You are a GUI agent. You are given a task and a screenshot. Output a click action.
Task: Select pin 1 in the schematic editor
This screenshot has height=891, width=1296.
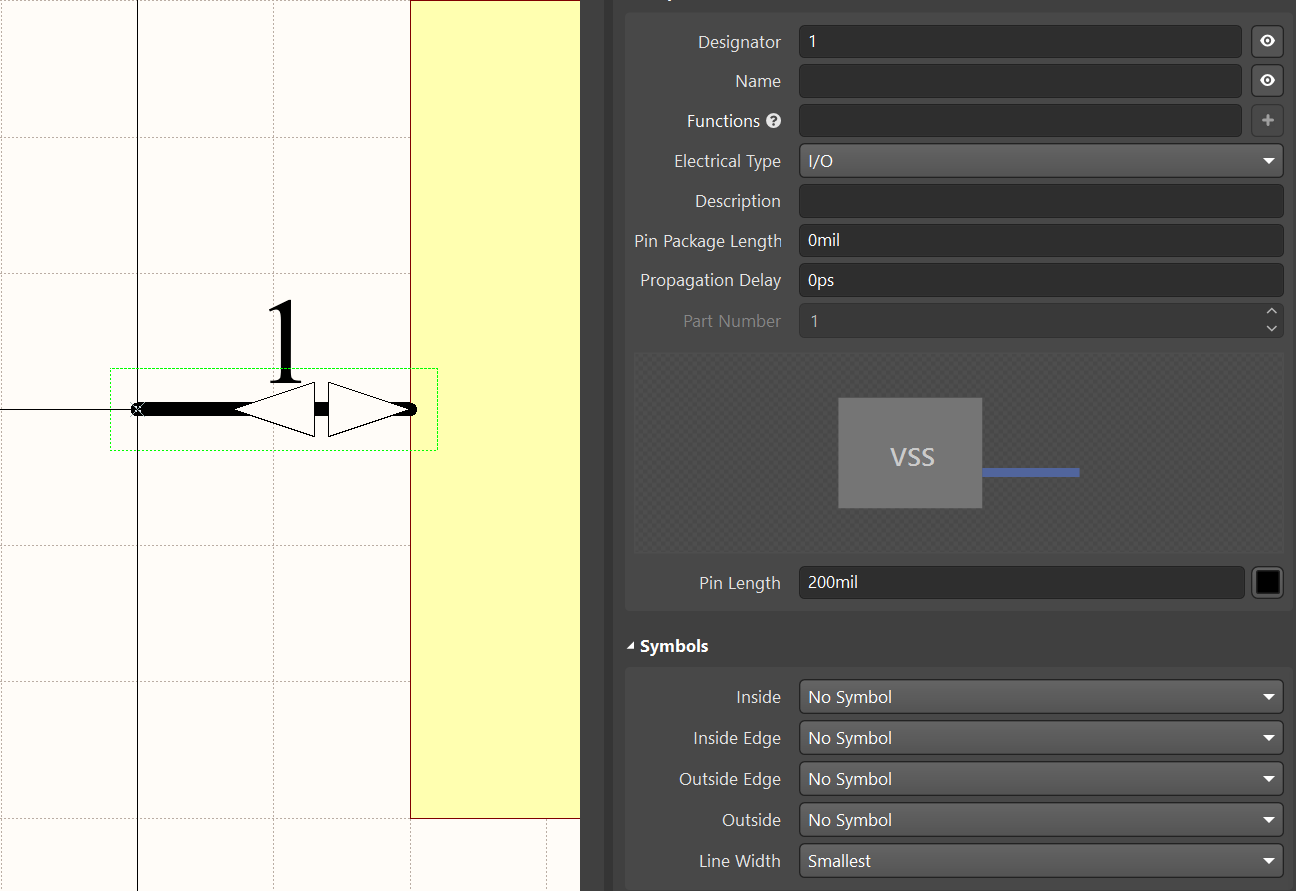coord(273,408)
